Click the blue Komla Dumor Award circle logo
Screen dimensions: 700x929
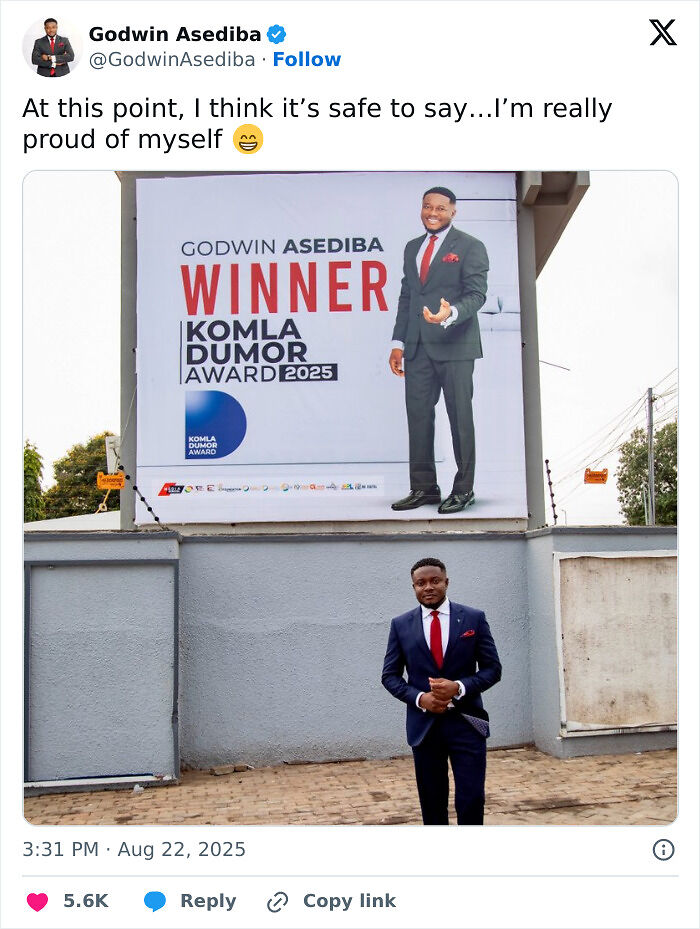click(215, 424)
